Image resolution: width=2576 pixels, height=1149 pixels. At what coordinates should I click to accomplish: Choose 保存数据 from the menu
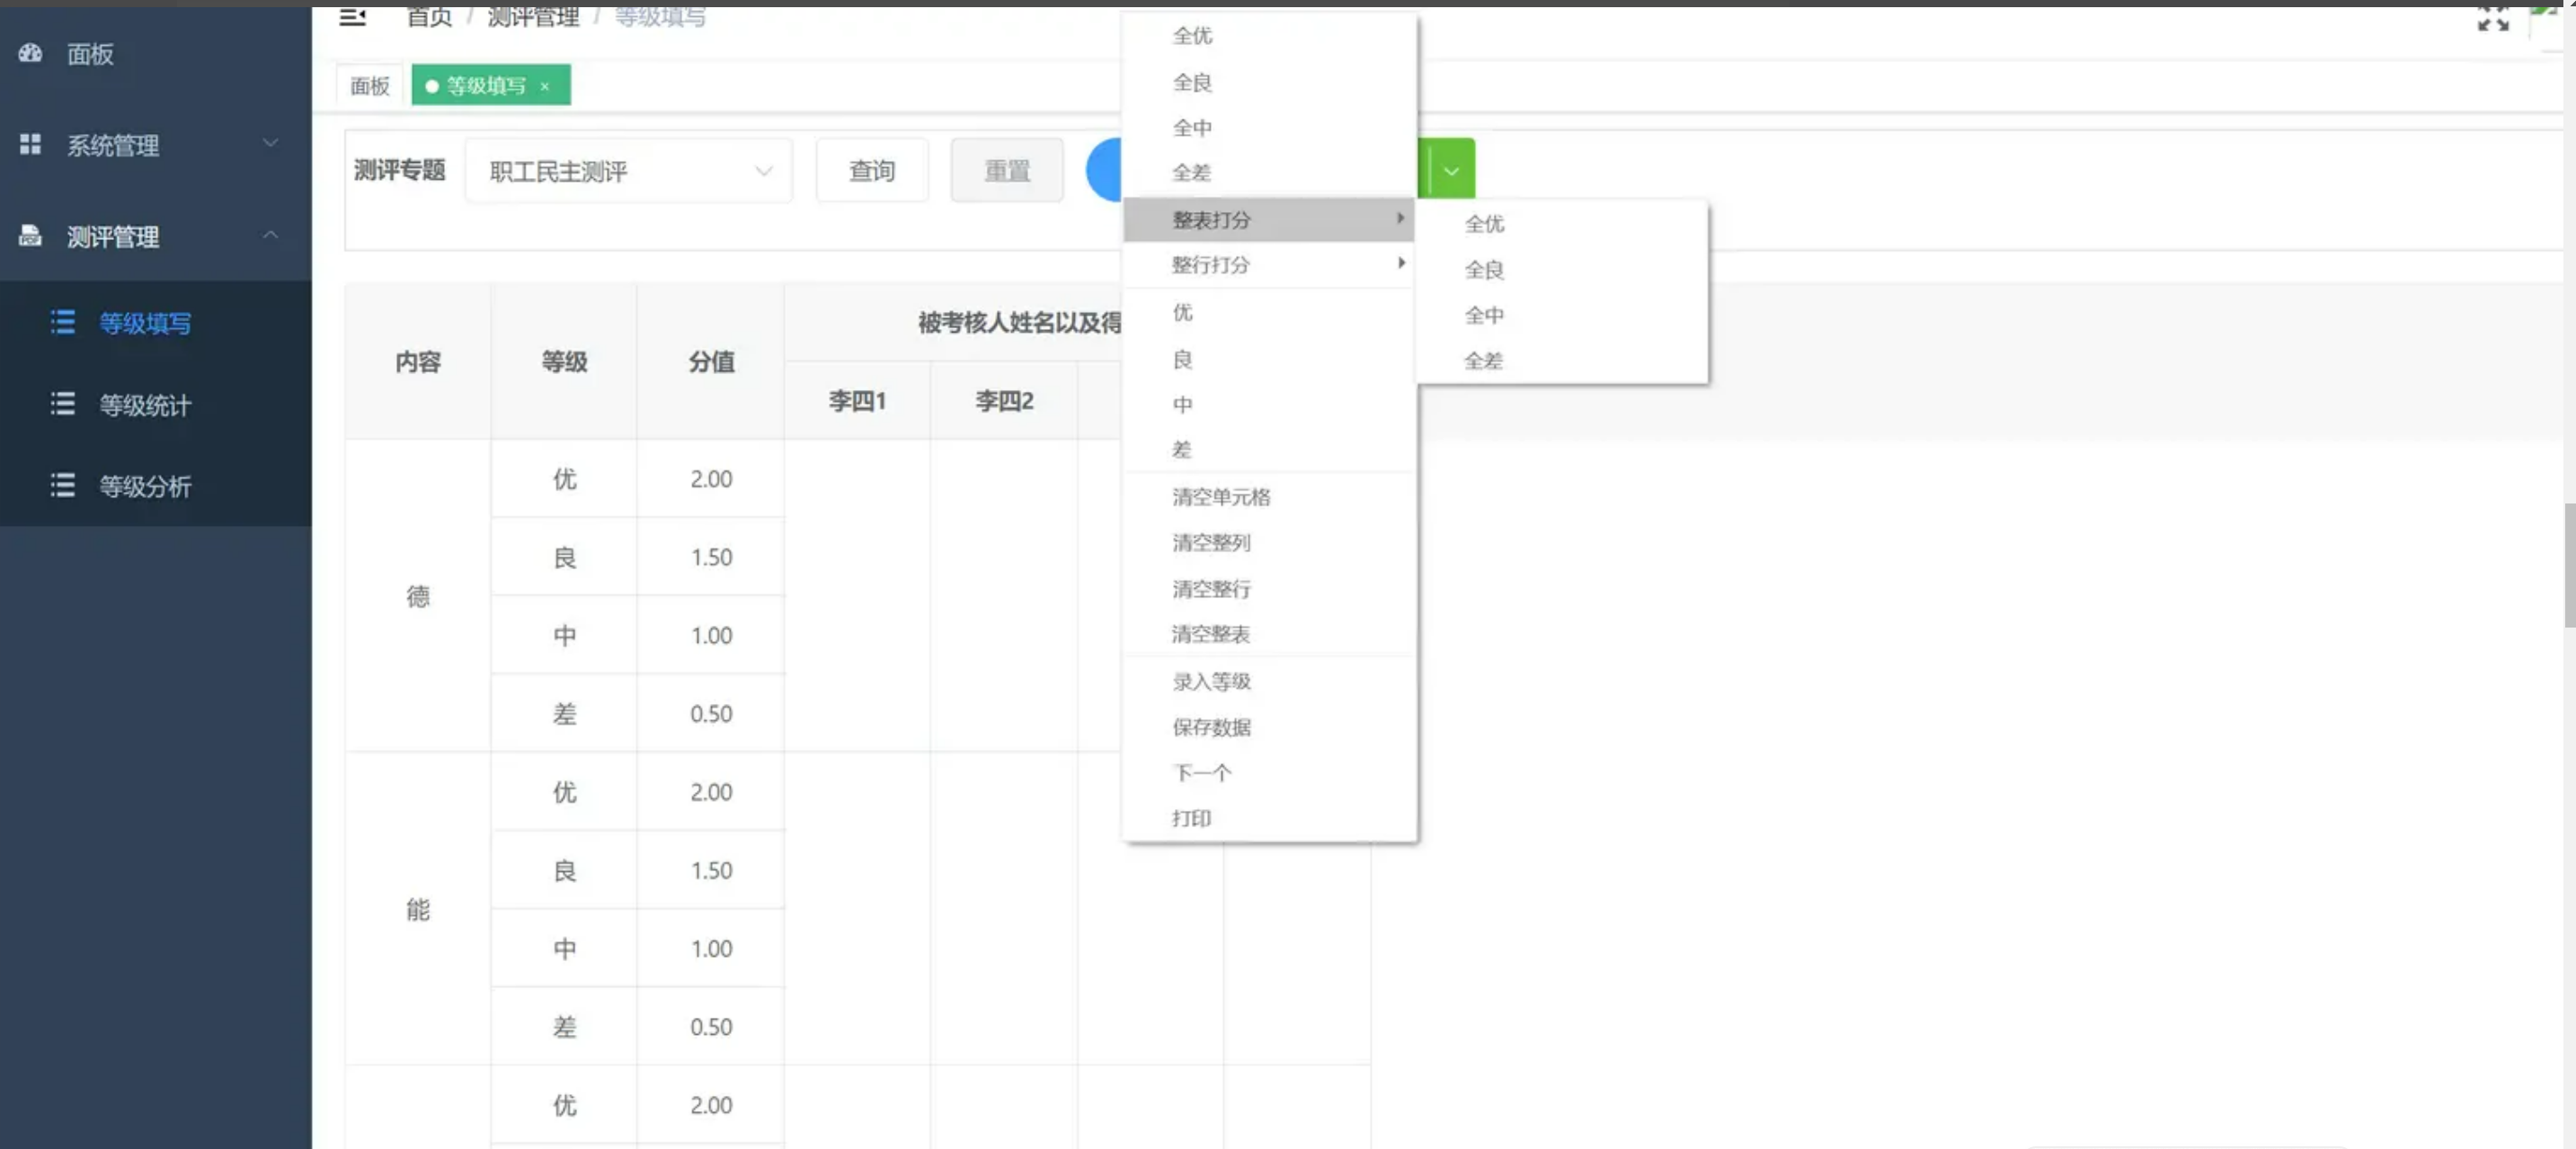[x=1210, y=727]
